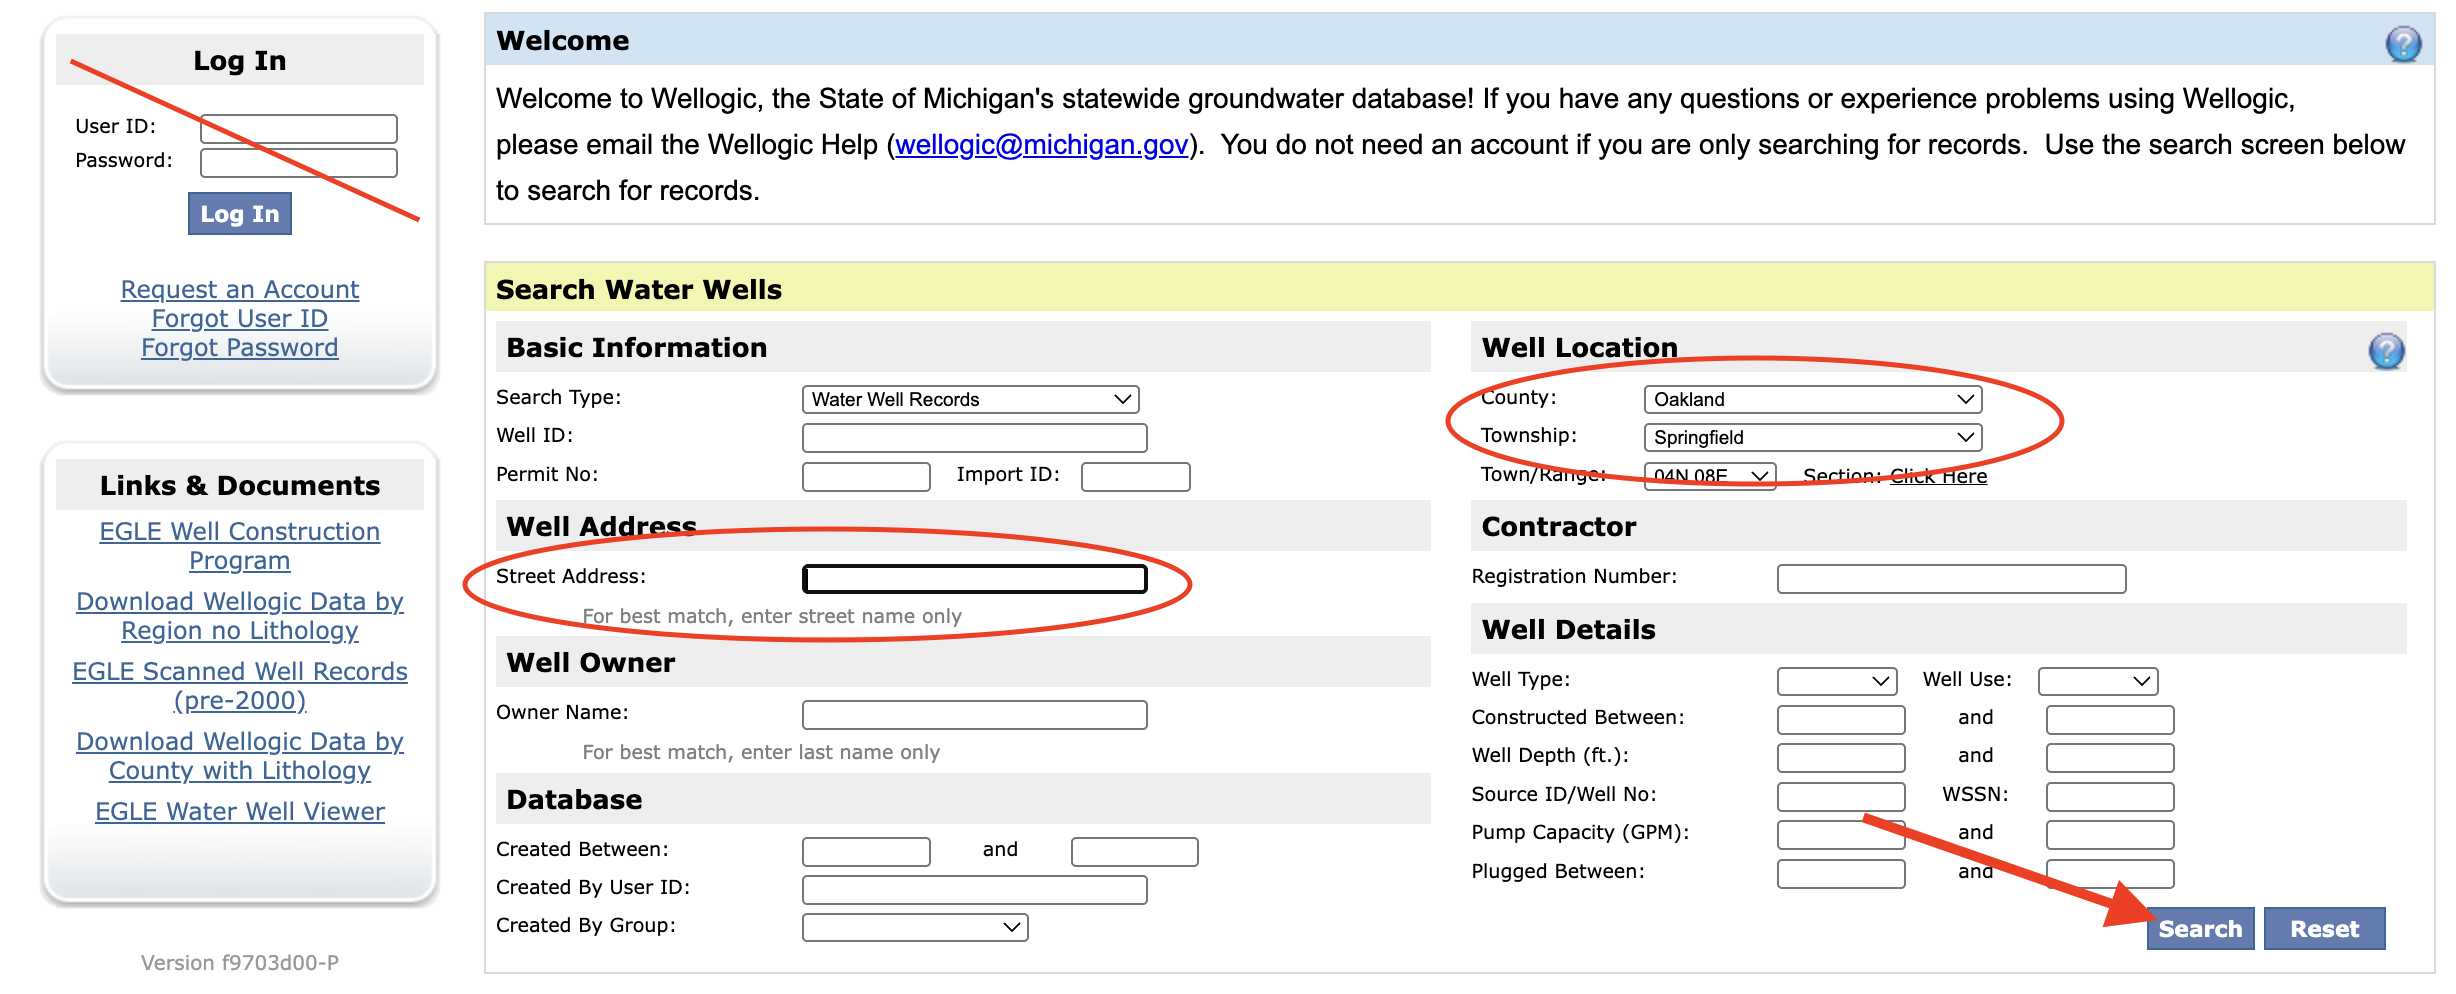The height and width of the screenshot is (994, 2456).
Task: Focus the Well ID field
Action: point(974,437)
